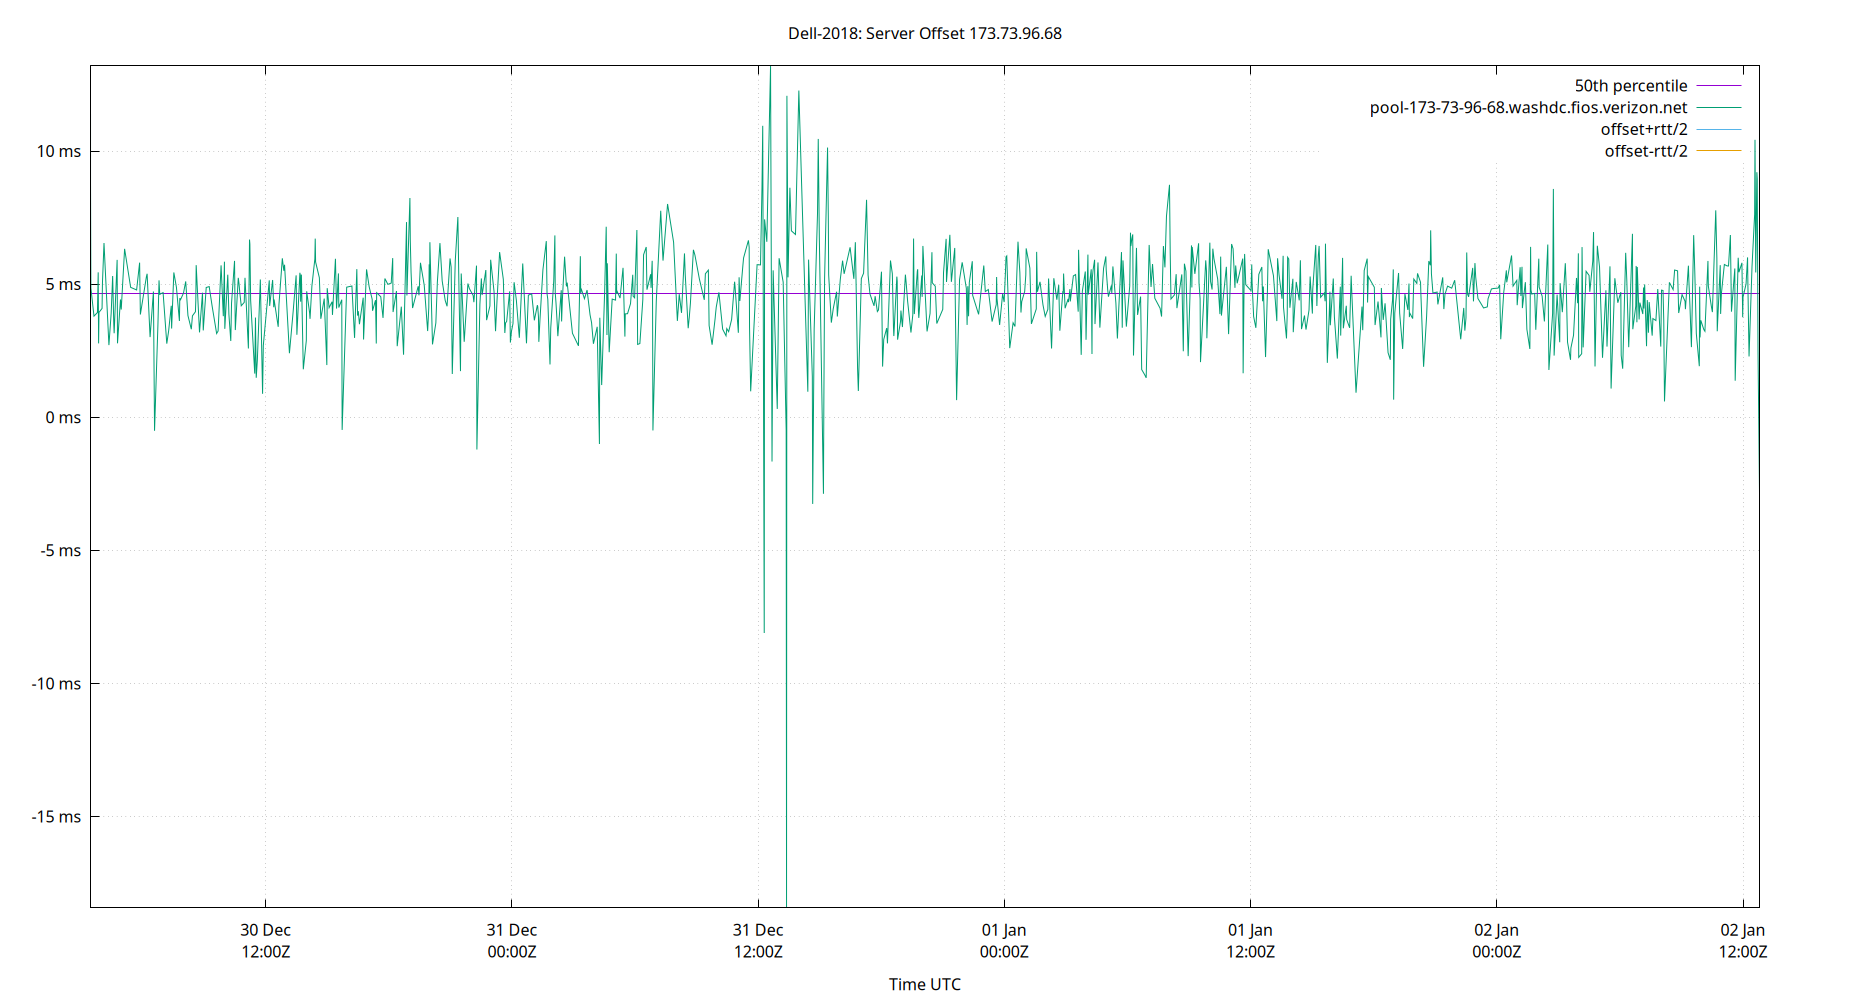Toggle the "offset-rtt/2" legend entry
Image resolution: width=1850 pixels, height=1000 pixels.
tap(1645, 150)
